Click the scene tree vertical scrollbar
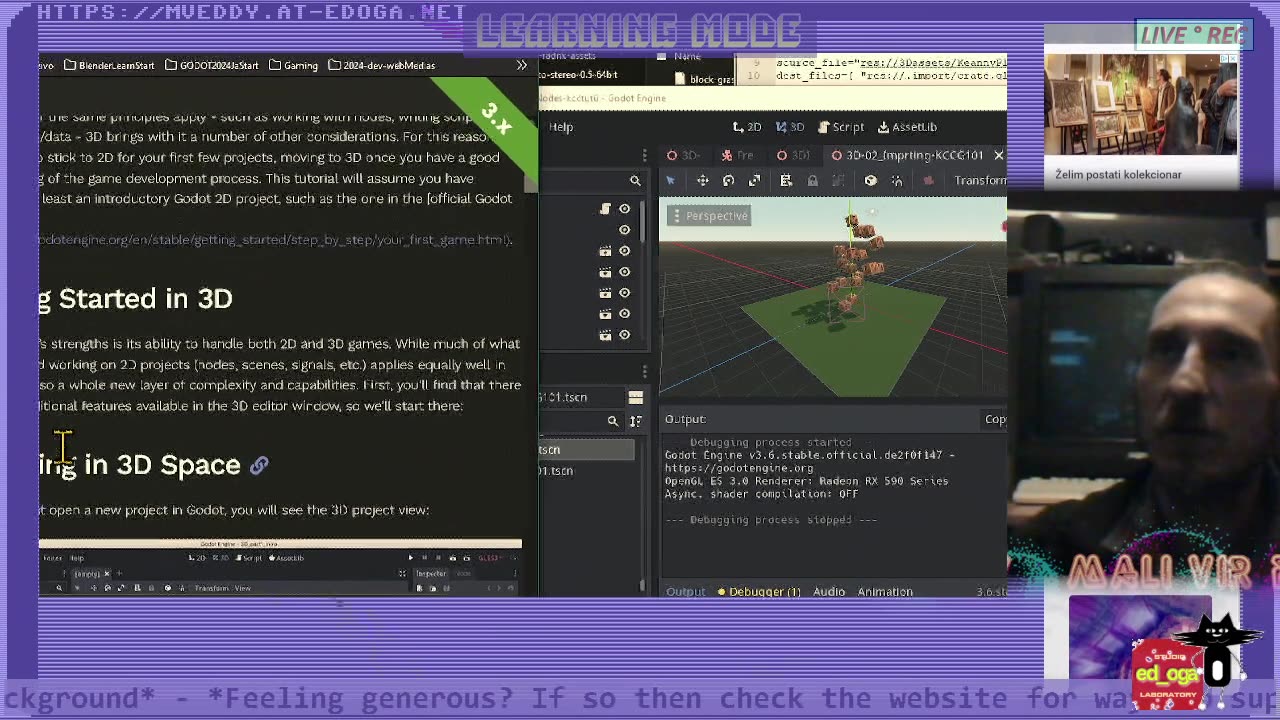The width and height of the screenshot is (1280, 720). 641,222
